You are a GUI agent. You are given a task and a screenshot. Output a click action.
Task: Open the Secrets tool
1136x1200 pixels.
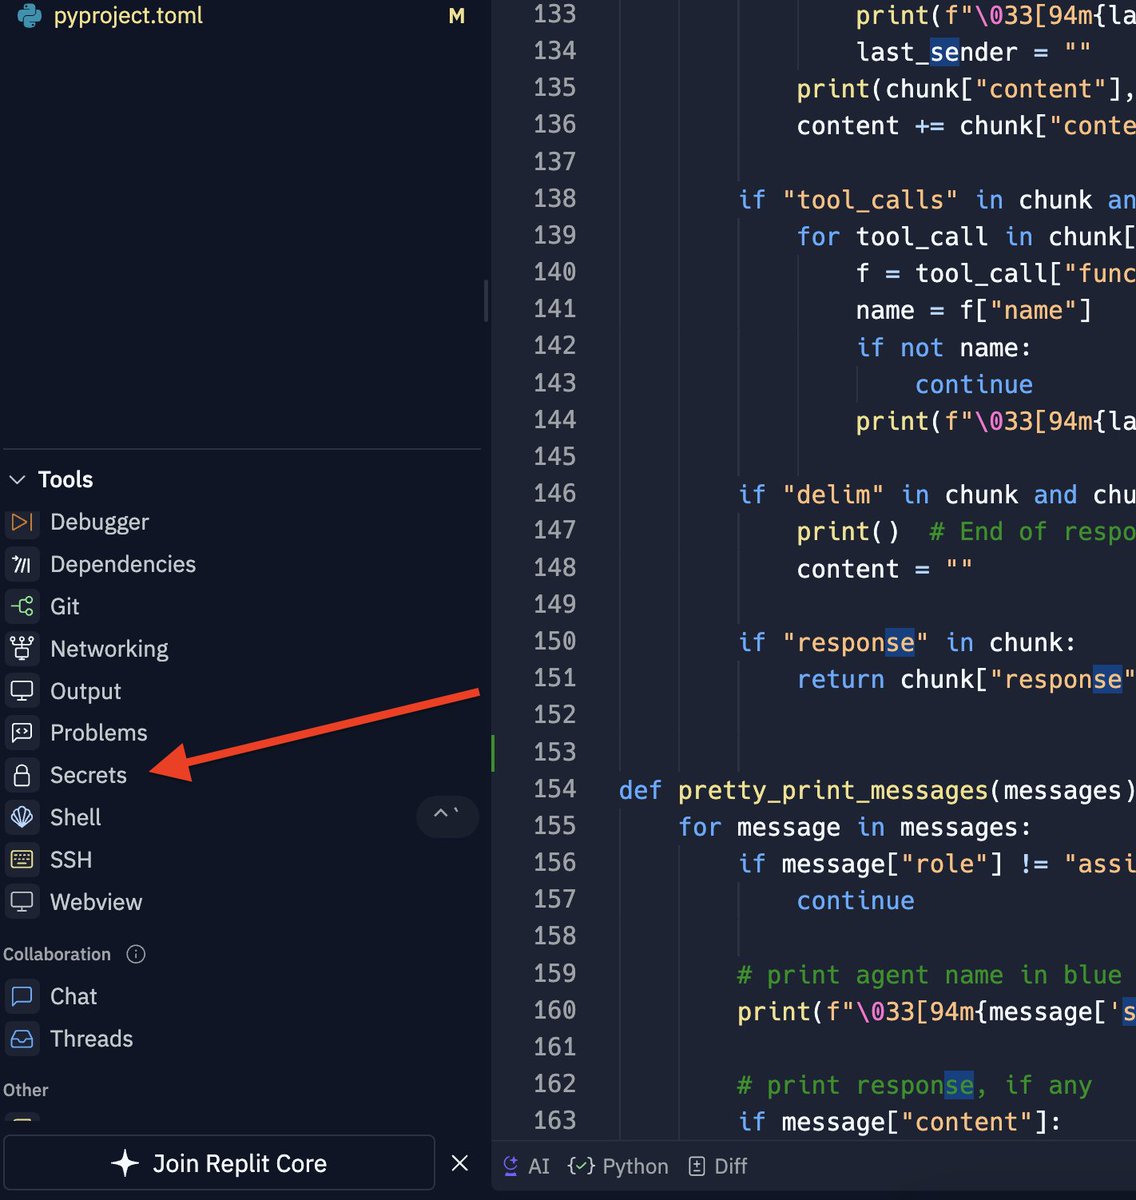(x=88, y=775)
